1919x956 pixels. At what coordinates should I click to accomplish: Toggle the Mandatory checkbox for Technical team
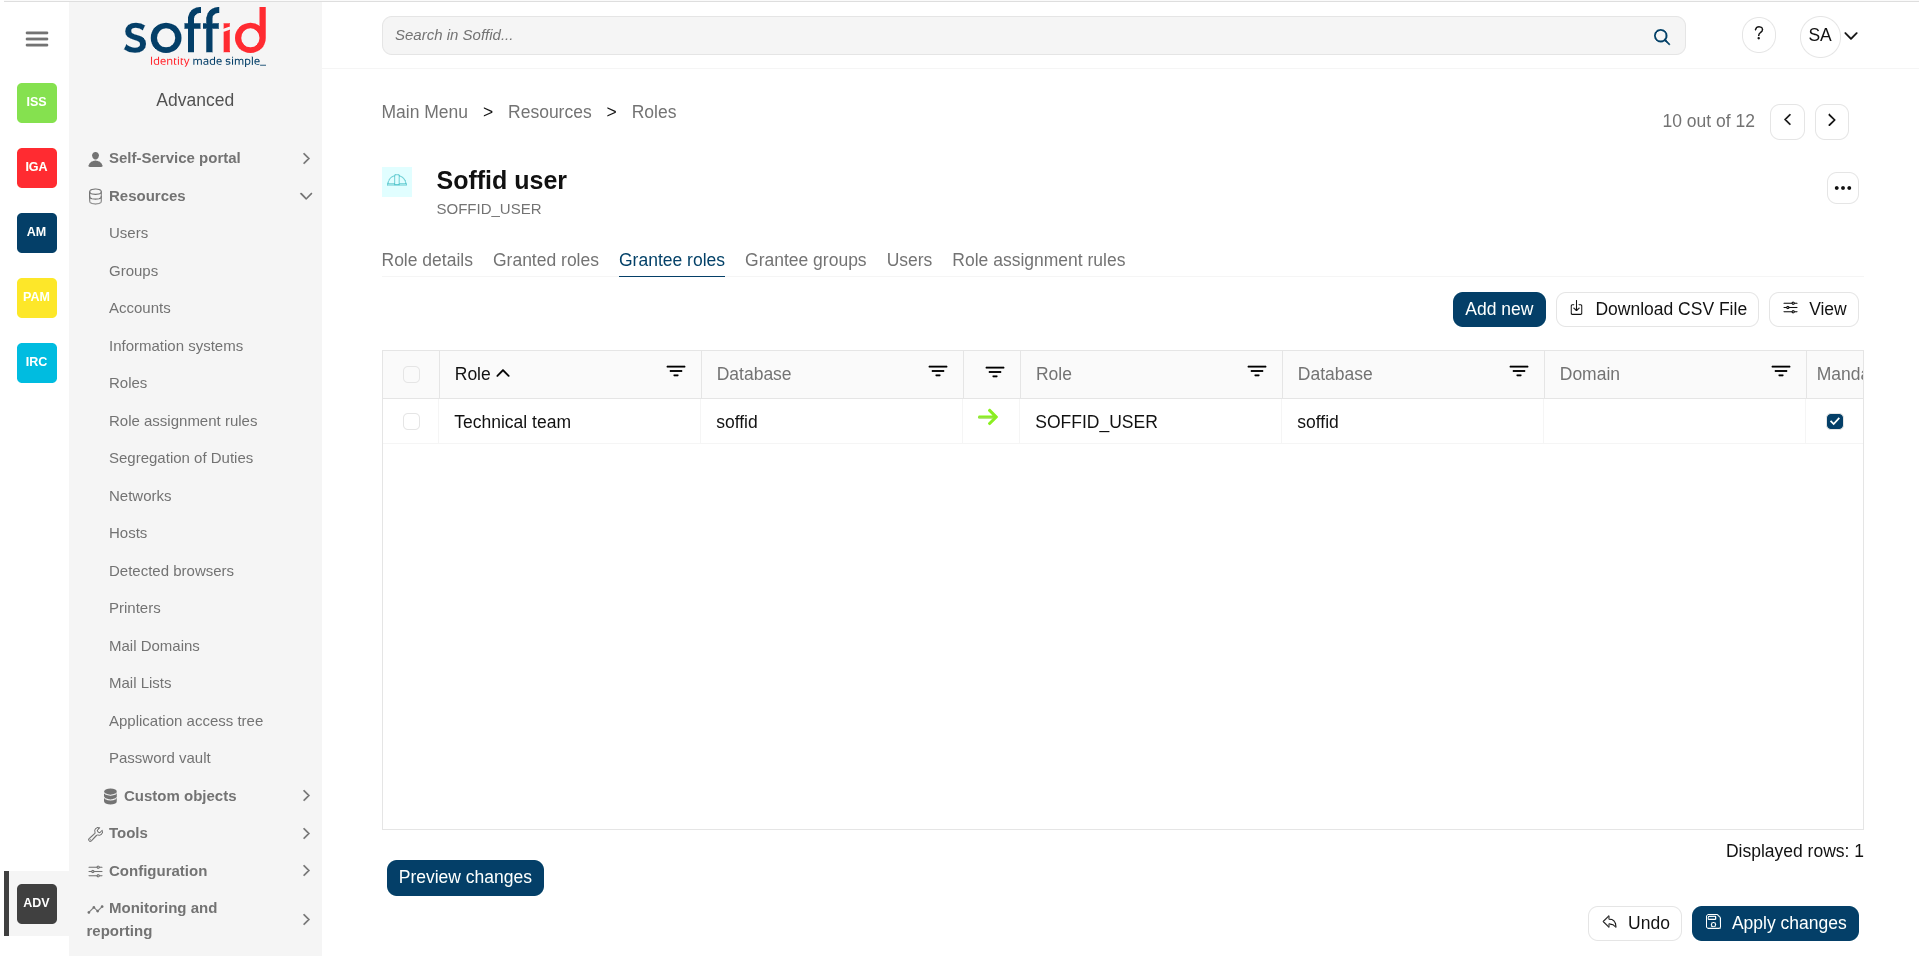point(1835,421)
